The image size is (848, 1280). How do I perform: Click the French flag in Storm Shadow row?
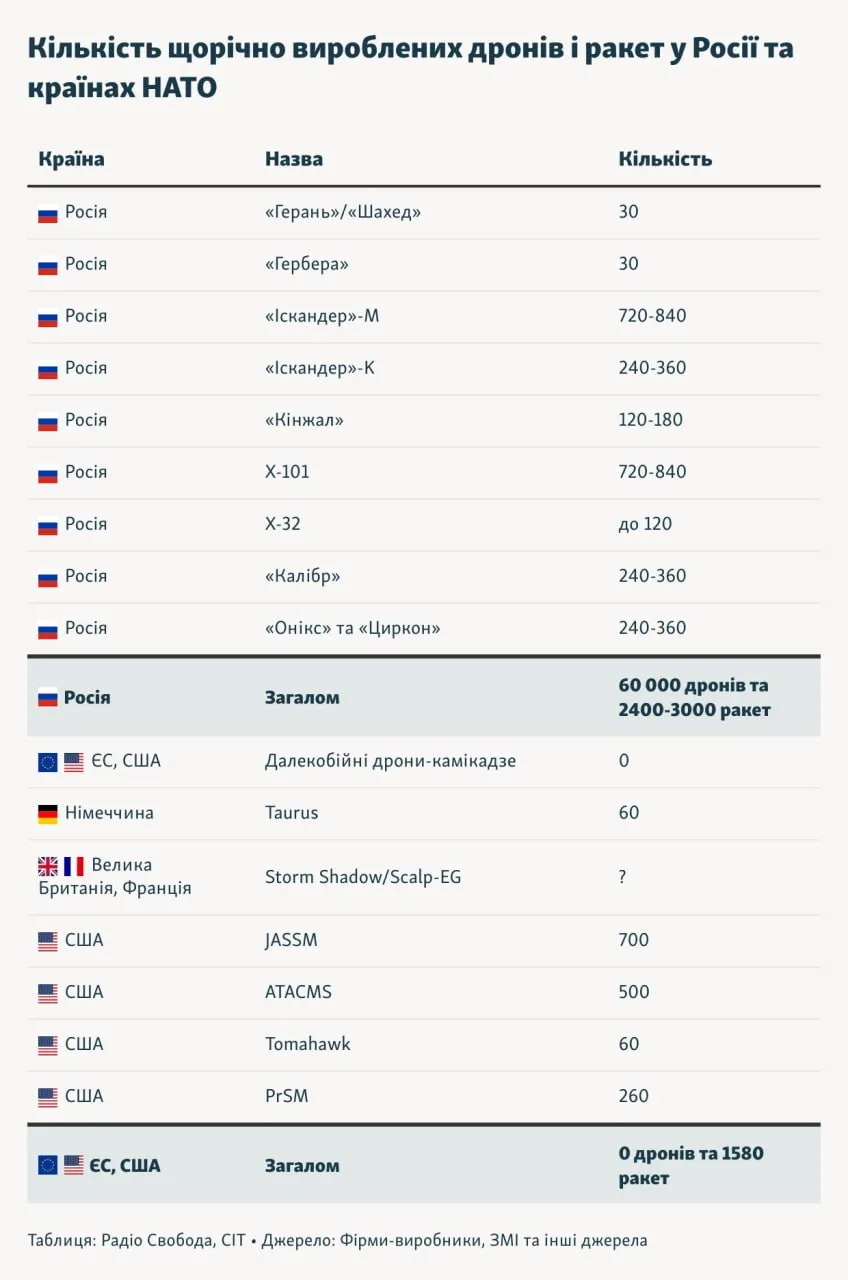[x=74, y=866]
